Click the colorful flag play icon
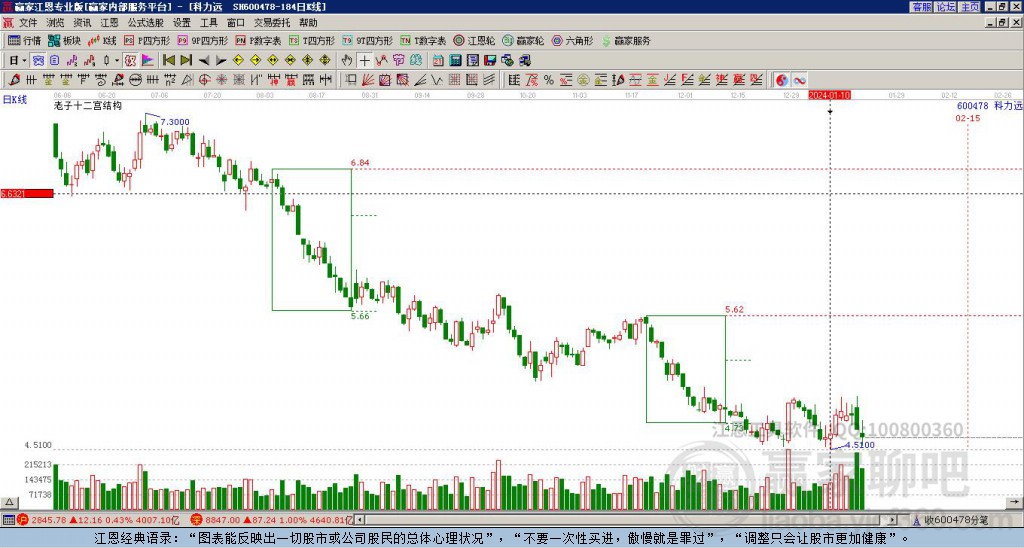This screenshot has height=548, width=1024. [x=148, y=61]
